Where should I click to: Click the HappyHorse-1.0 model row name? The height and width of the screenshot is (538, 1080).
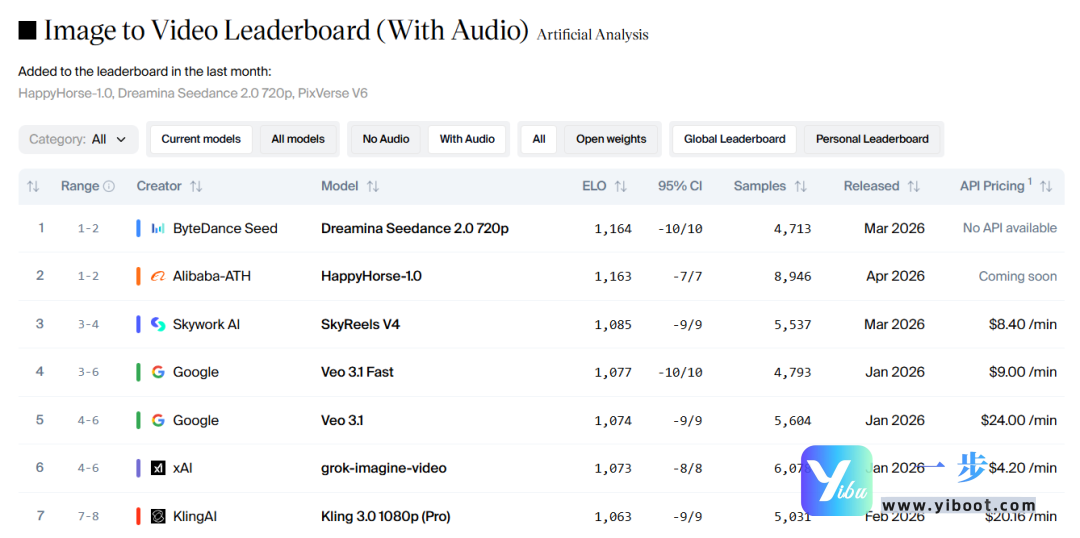(371, 277)
